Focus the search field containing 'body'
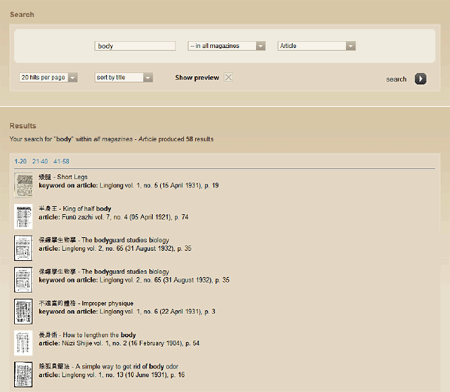450x392 pixels. 135,46
